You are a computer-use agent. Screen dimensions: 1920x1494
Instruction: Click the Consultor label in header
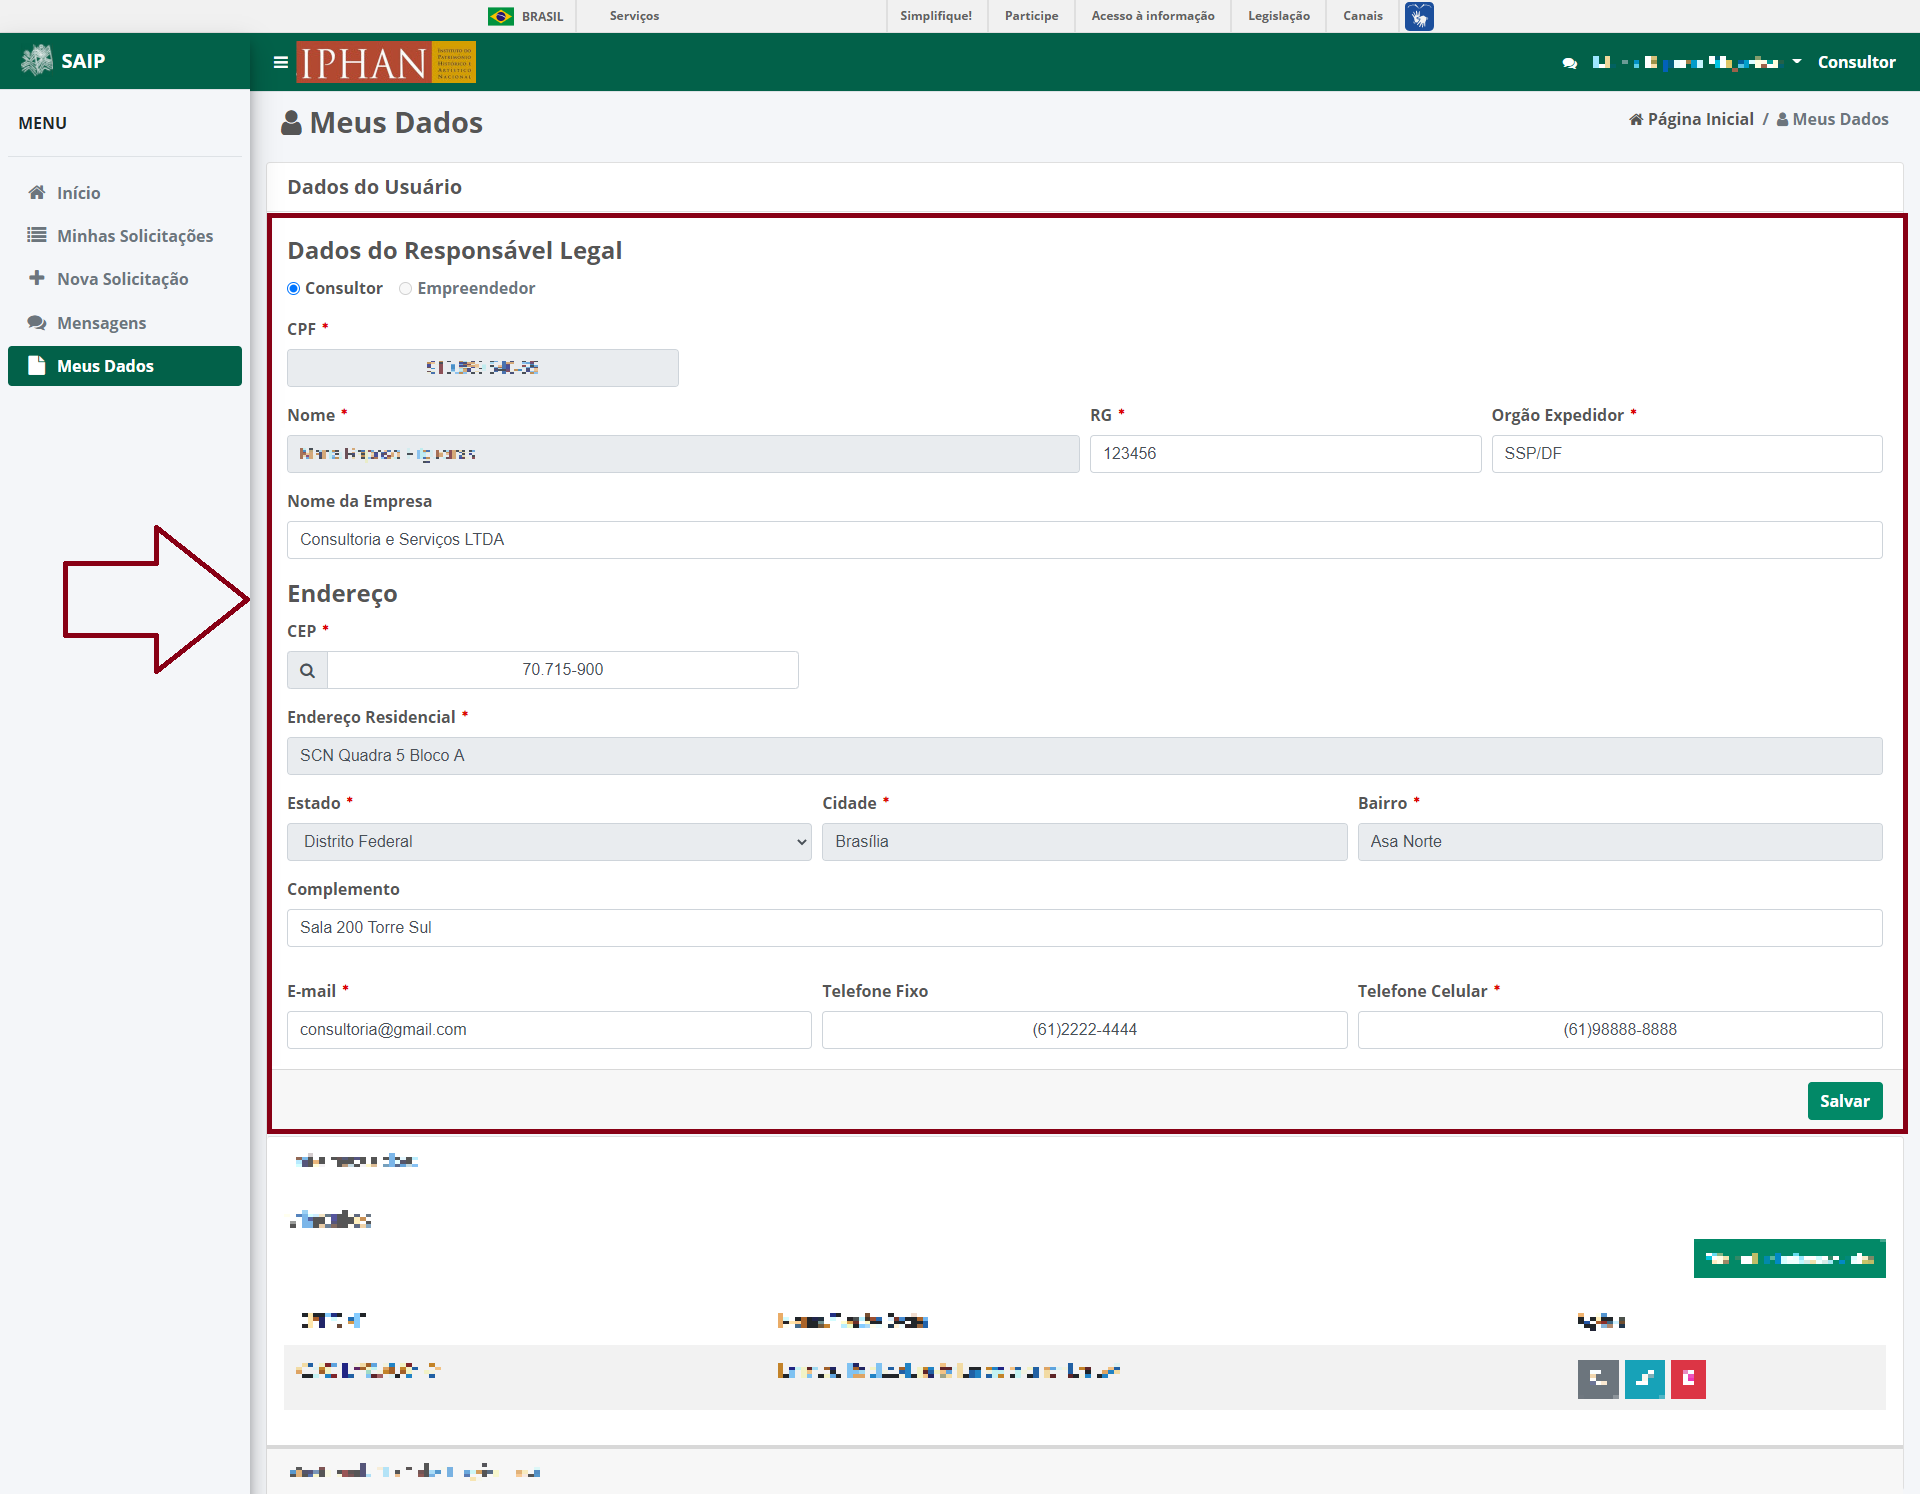pyautogui.click(x=1856, y=62)
